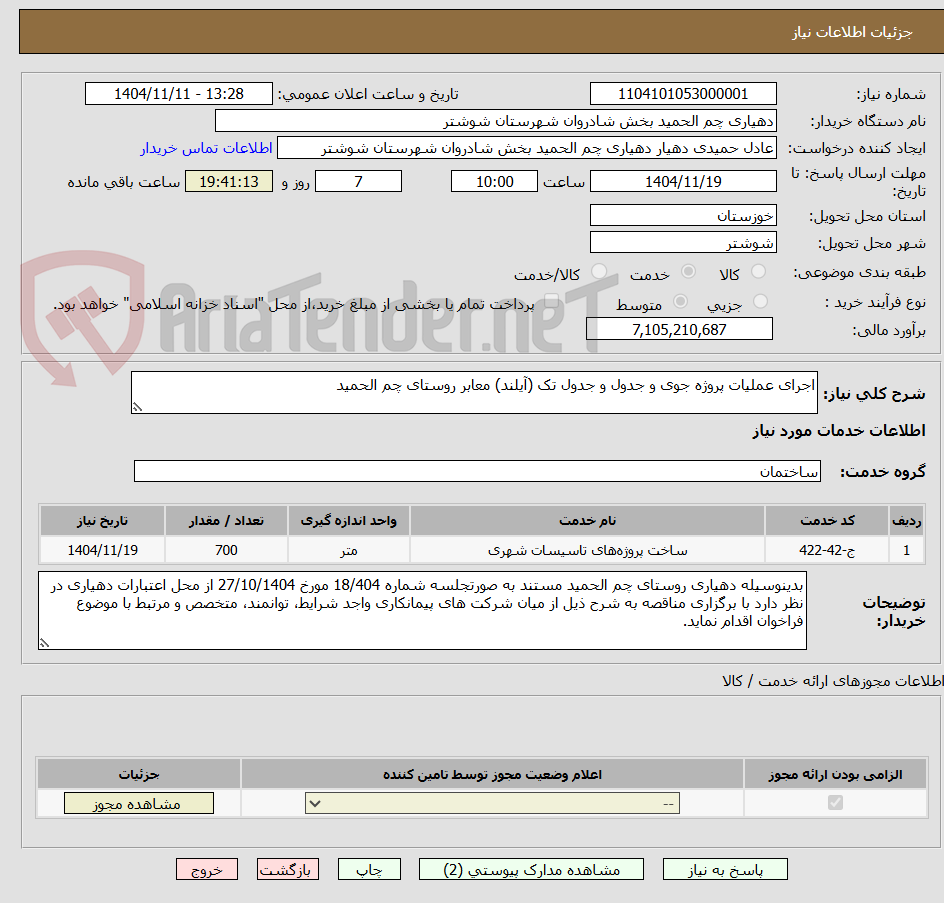944x903 pixels.
Task: Click the table date cell 1404/11/19
Action: [102, 550]
